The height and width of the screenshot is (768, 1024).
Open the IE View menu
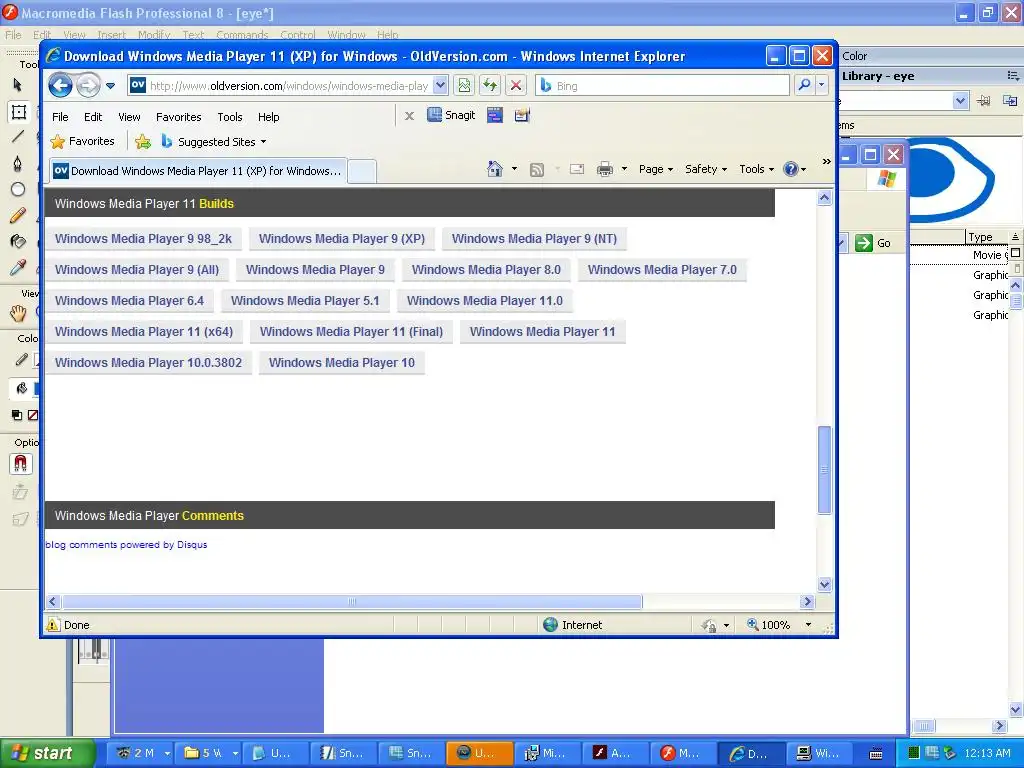click(129, 117)
